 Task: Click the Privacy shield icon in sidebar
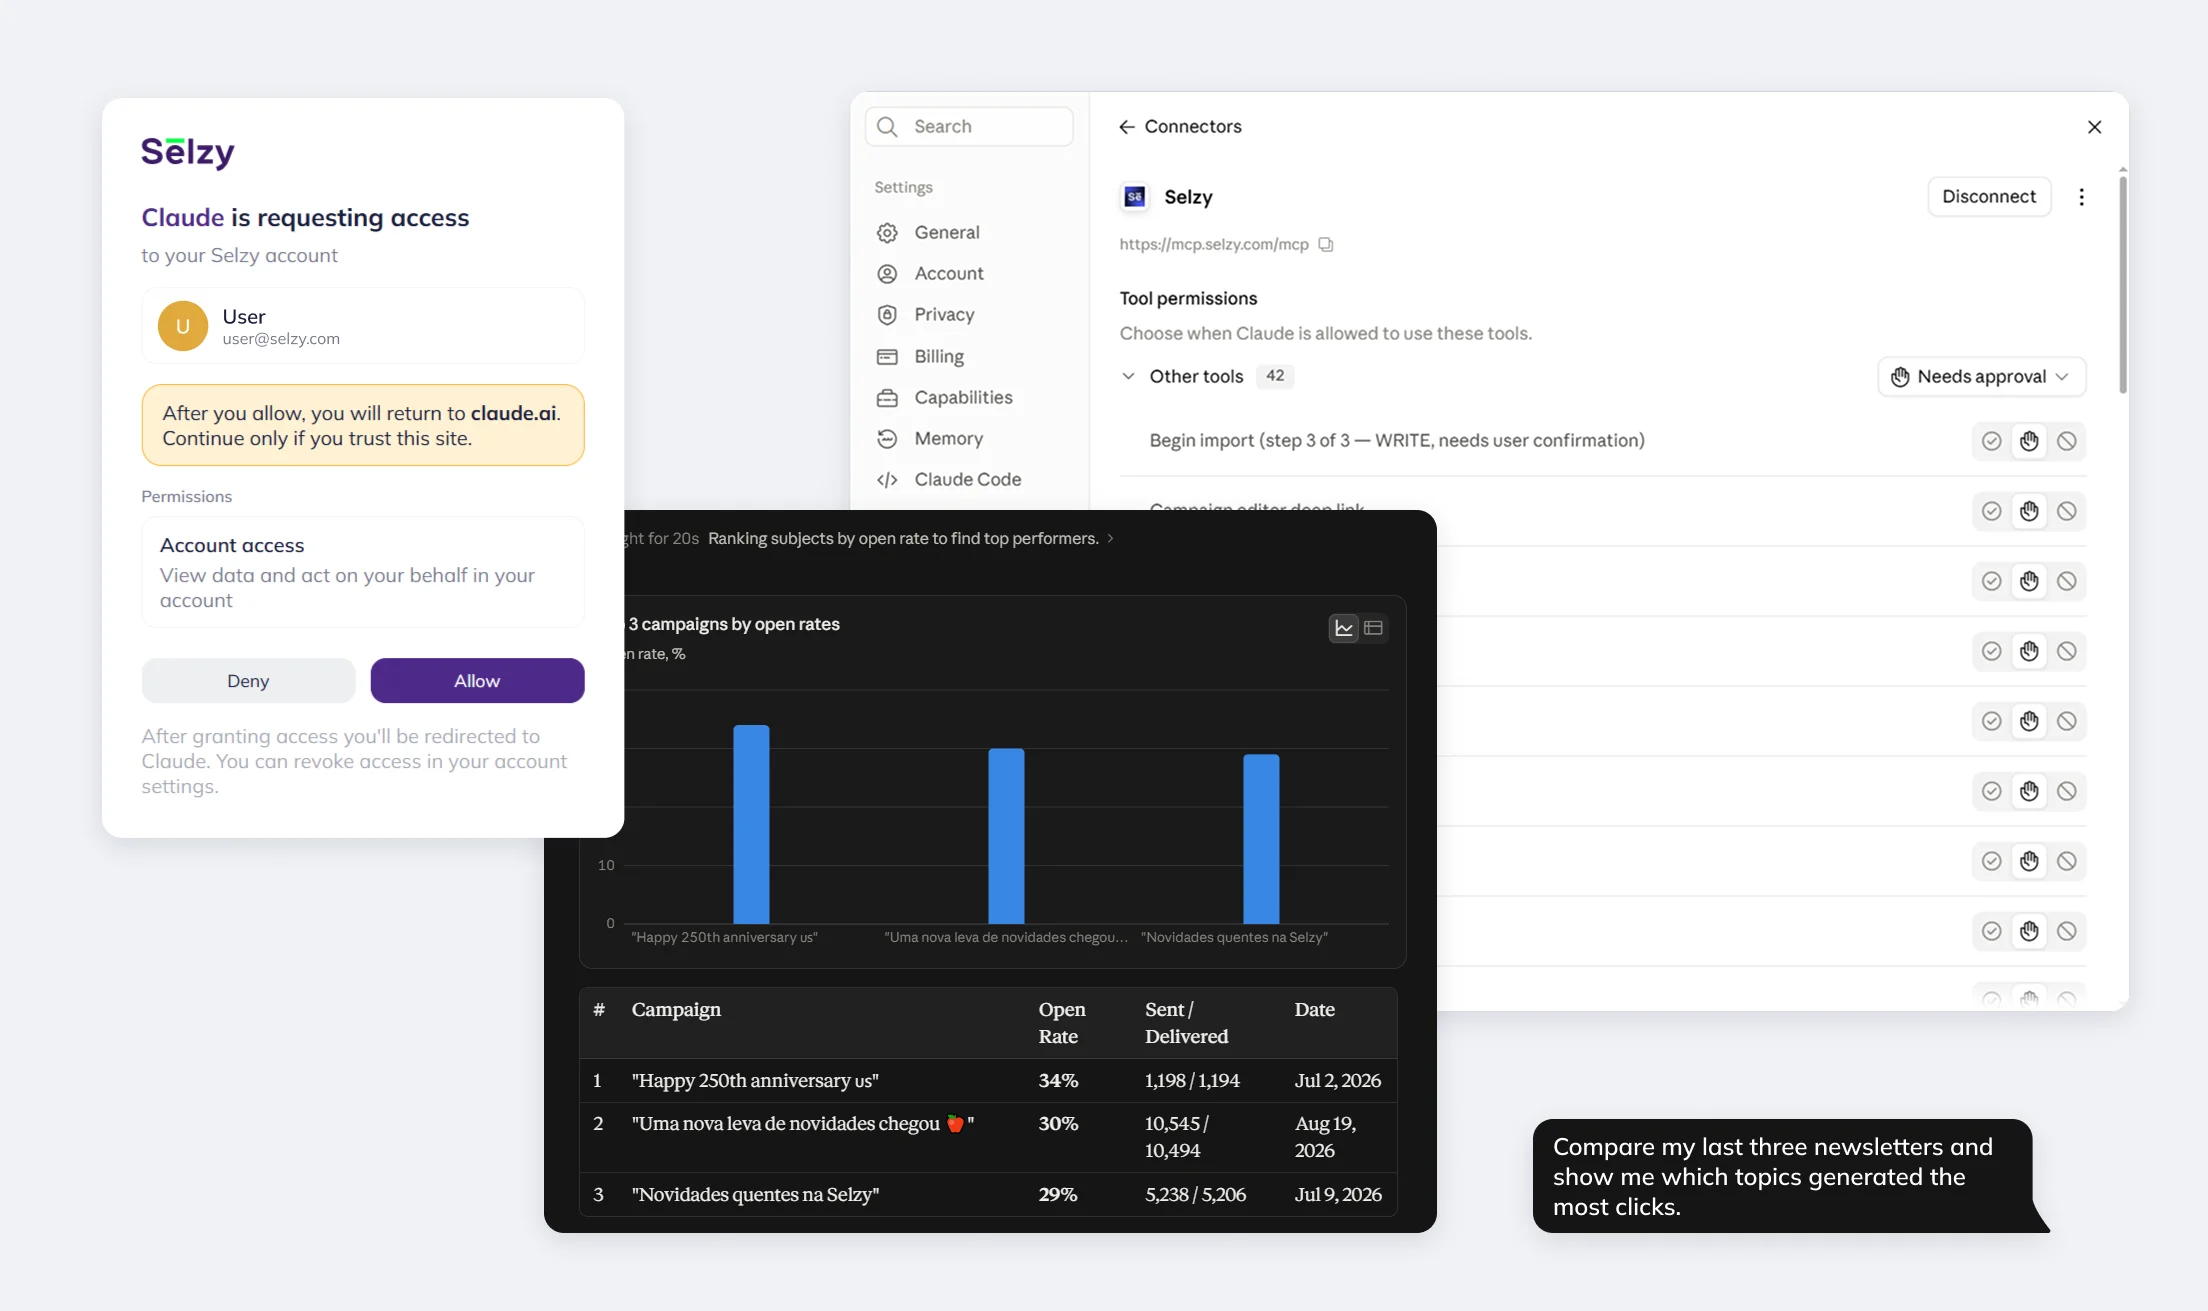point(887,315)
